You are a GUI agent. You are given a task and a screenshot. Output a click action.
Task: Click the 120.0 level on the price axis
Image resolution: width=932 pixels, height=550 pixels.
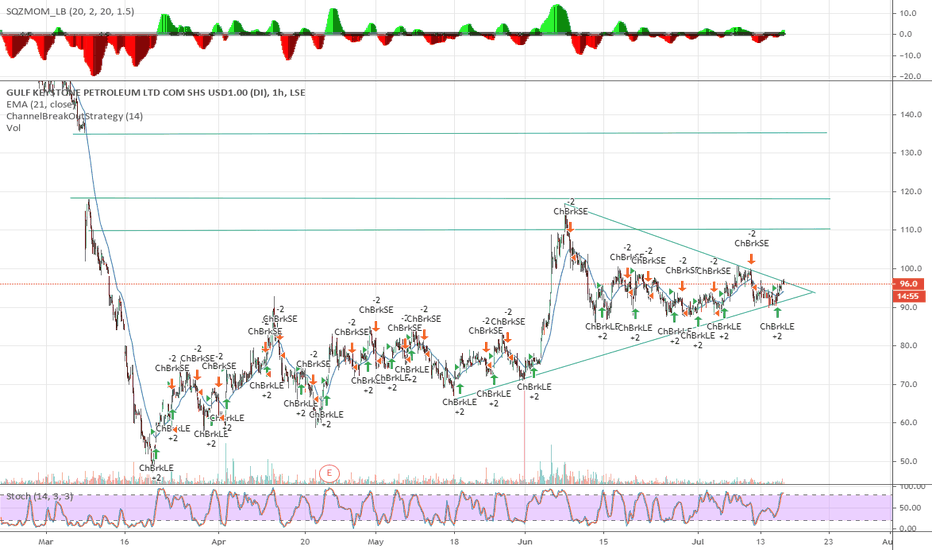tap(911, 191)
